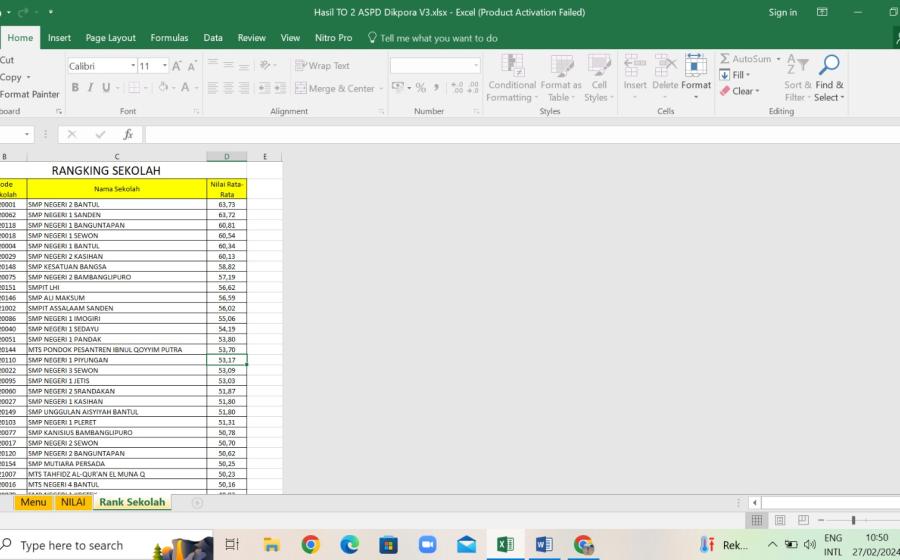900x560 pixels.
Task: Open accounting number format icon
Action: click(x=398, y=87)
